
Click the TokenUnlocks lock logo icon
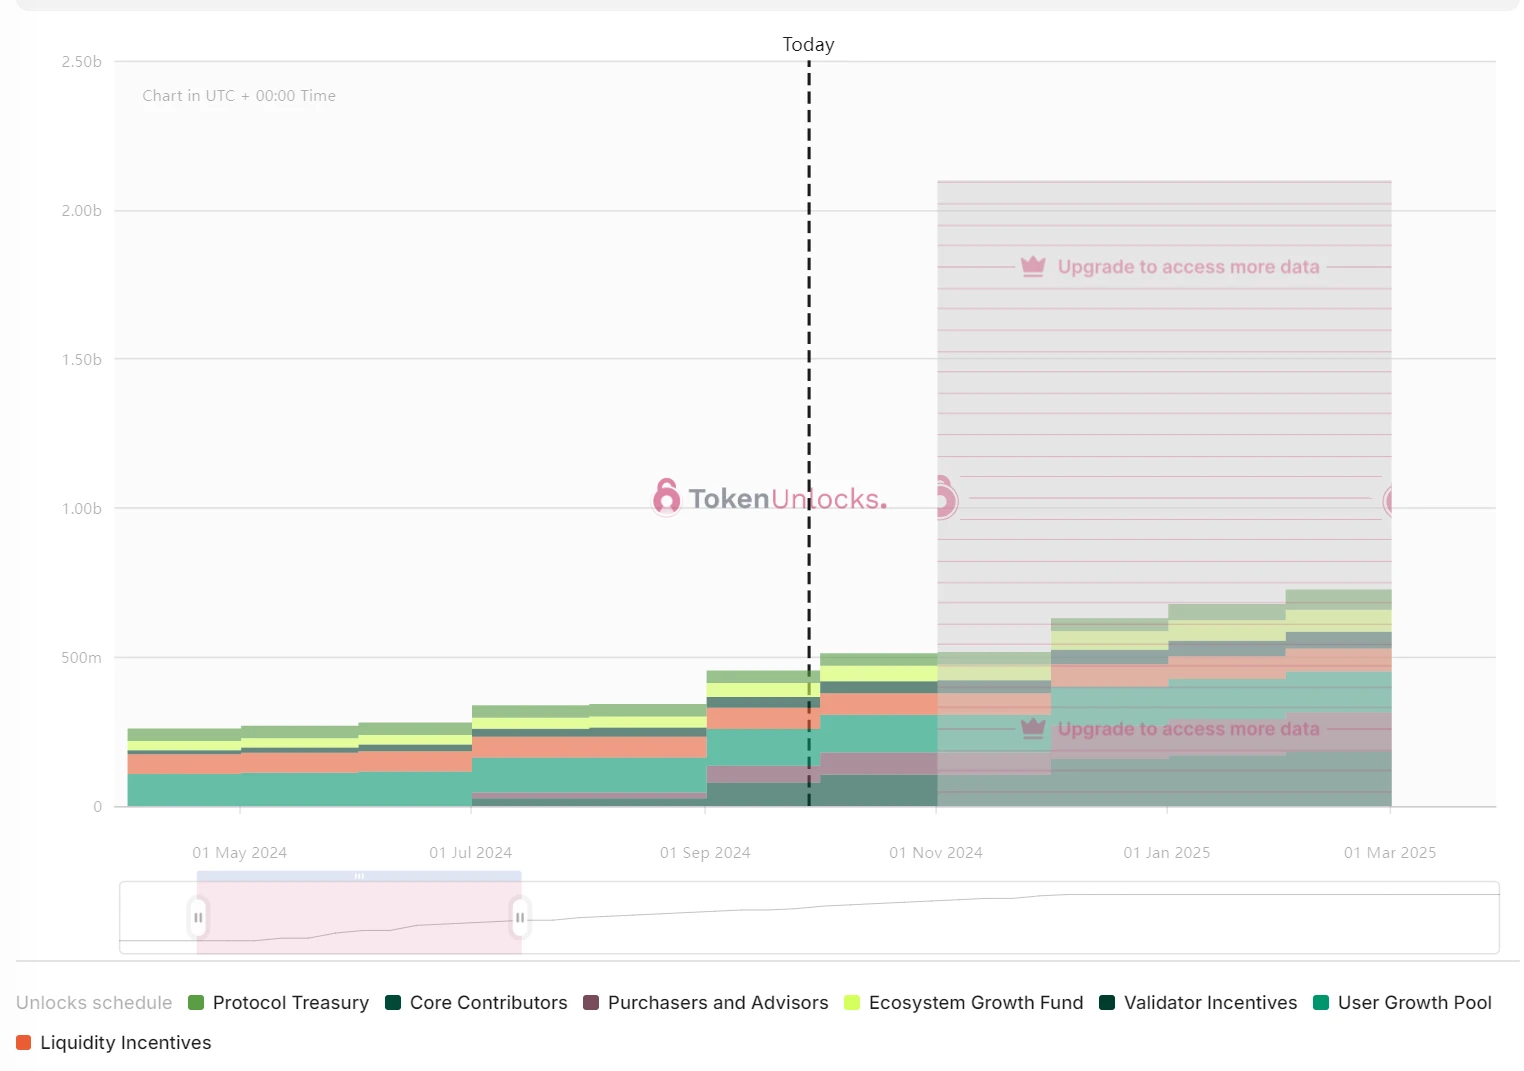click(666, 497)
